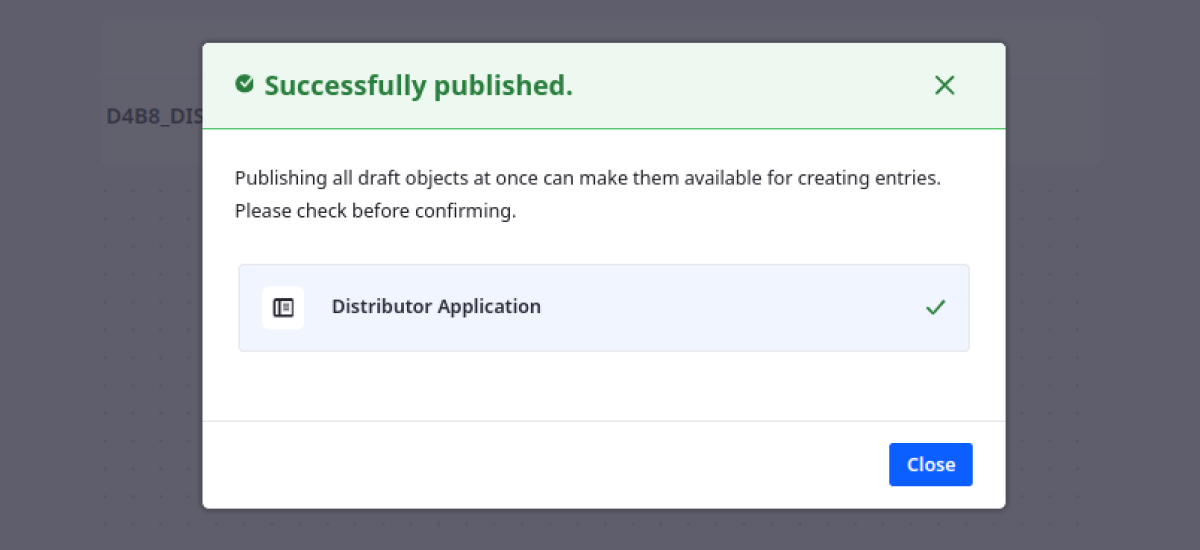
Task: Click the empty green header area of the dialog
Action: tap(750, 86)
